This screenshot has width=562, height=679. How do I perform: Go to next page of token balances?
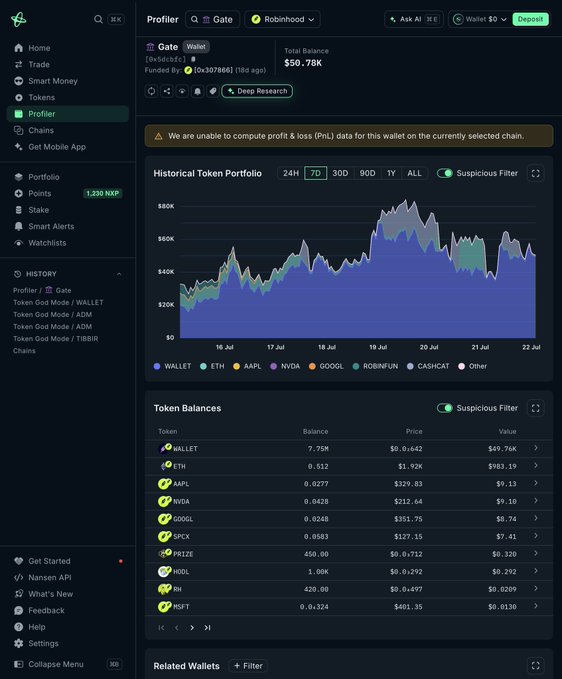192,627
